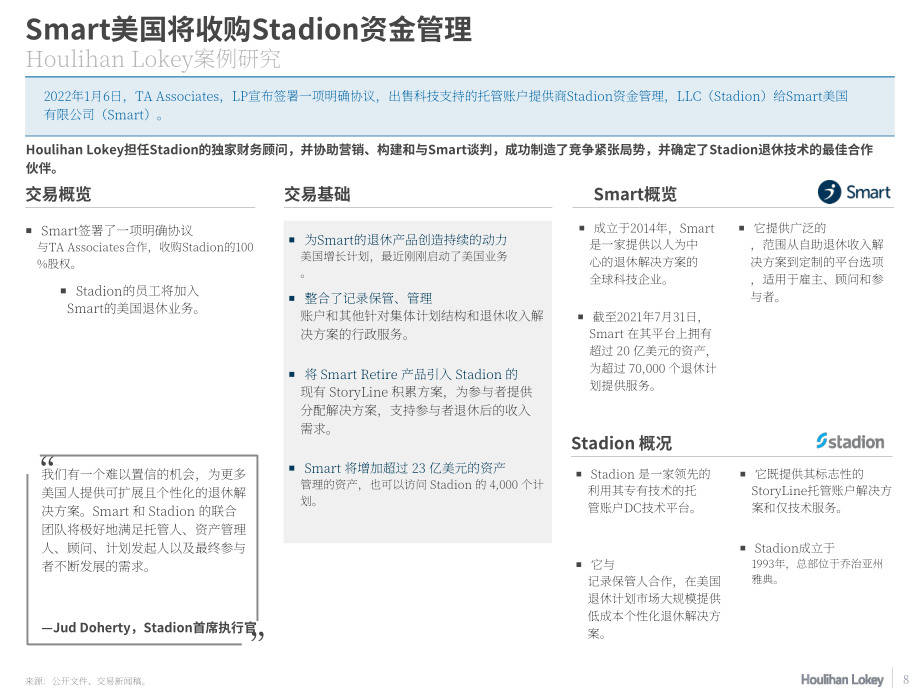920x690 pixels.
Task: Click the quote text beginning '我们有一个难以置信的机会'
Action: pos(144,520)
